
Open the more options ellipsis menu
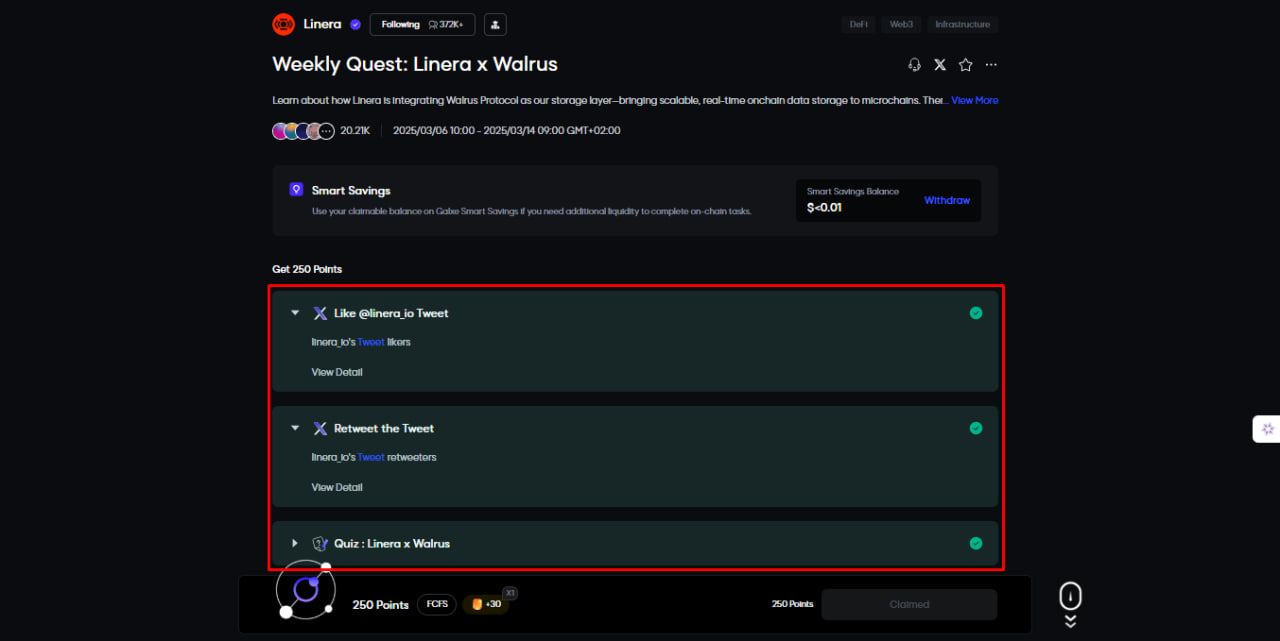(991, 64)
